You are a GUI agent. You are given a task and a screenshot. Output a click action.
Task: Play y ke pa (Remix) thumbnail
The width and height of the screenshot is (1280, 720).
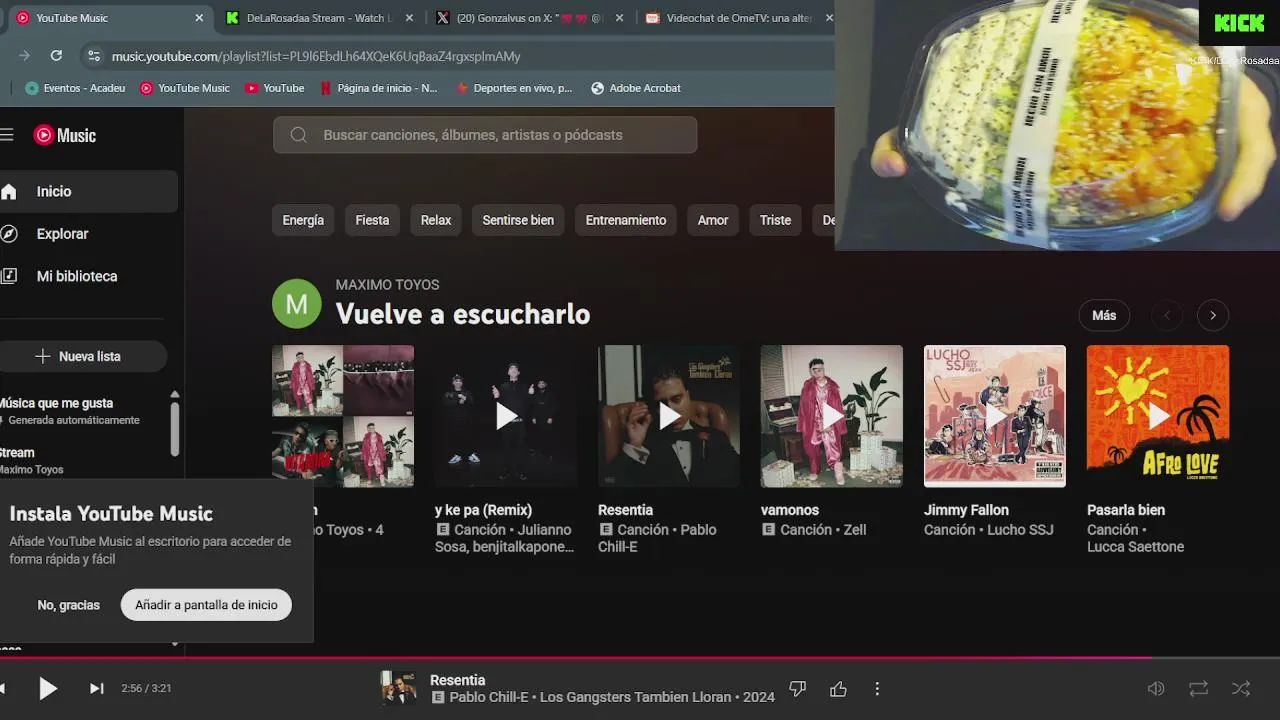(x=506, y=416)
